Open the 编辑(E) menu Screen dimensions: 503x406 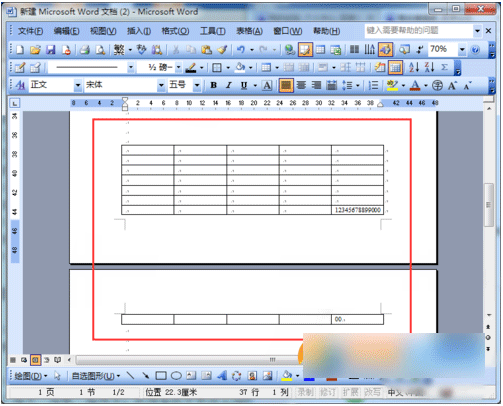(66, 31)
